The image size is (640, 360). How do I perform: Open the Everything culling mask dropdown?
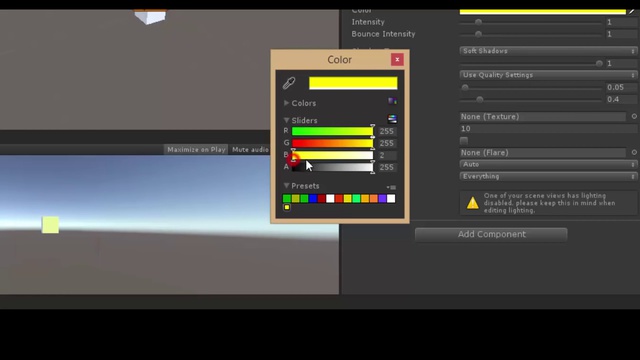(x=548, y=176)
